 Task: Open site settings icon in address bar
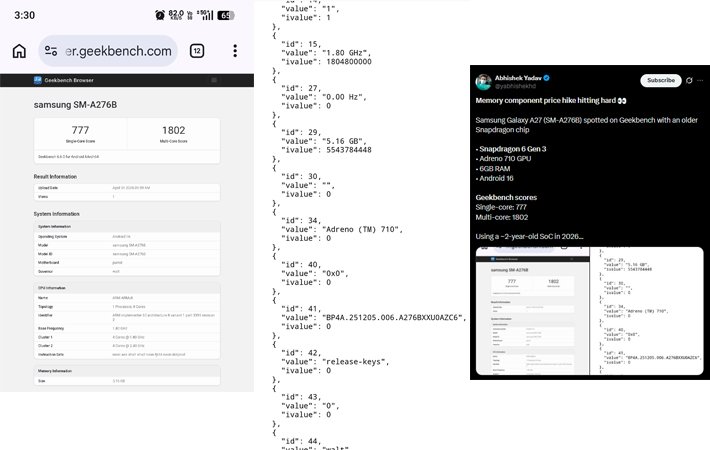click(x=52, y=51)
